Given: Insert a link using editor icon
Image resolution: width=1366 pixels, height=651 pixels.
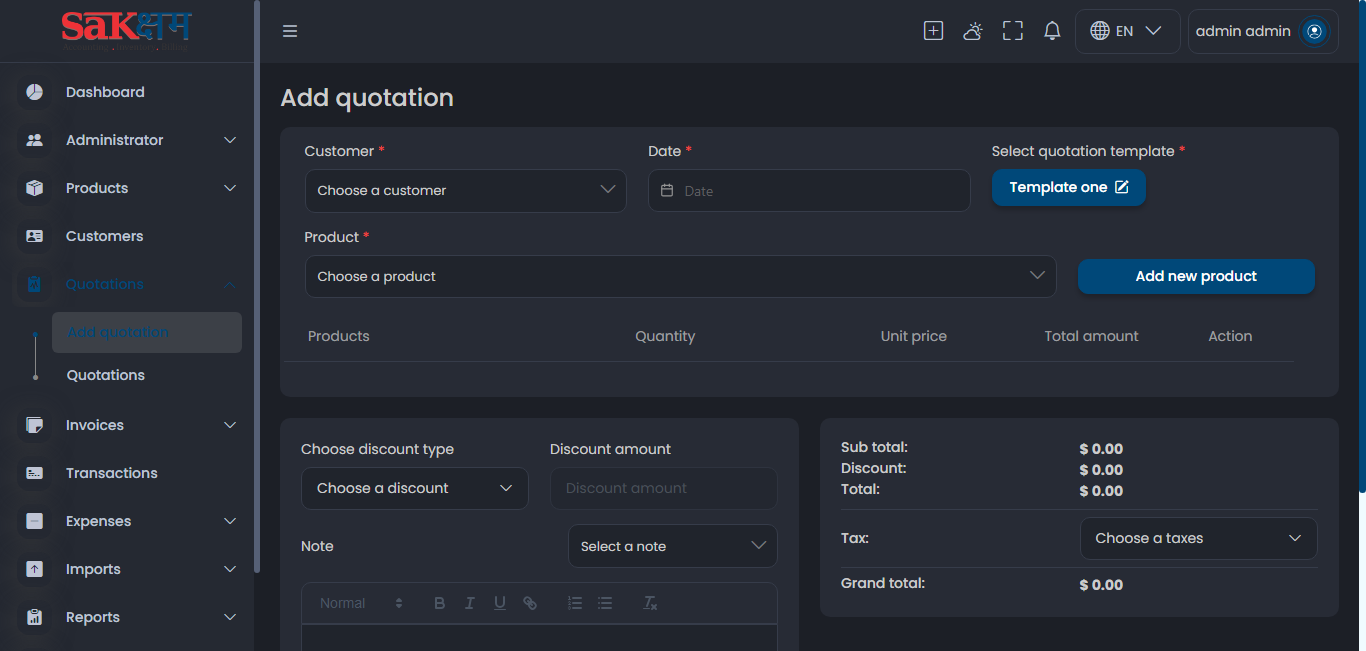Looking at the screenshot, I should click(530, 603).
